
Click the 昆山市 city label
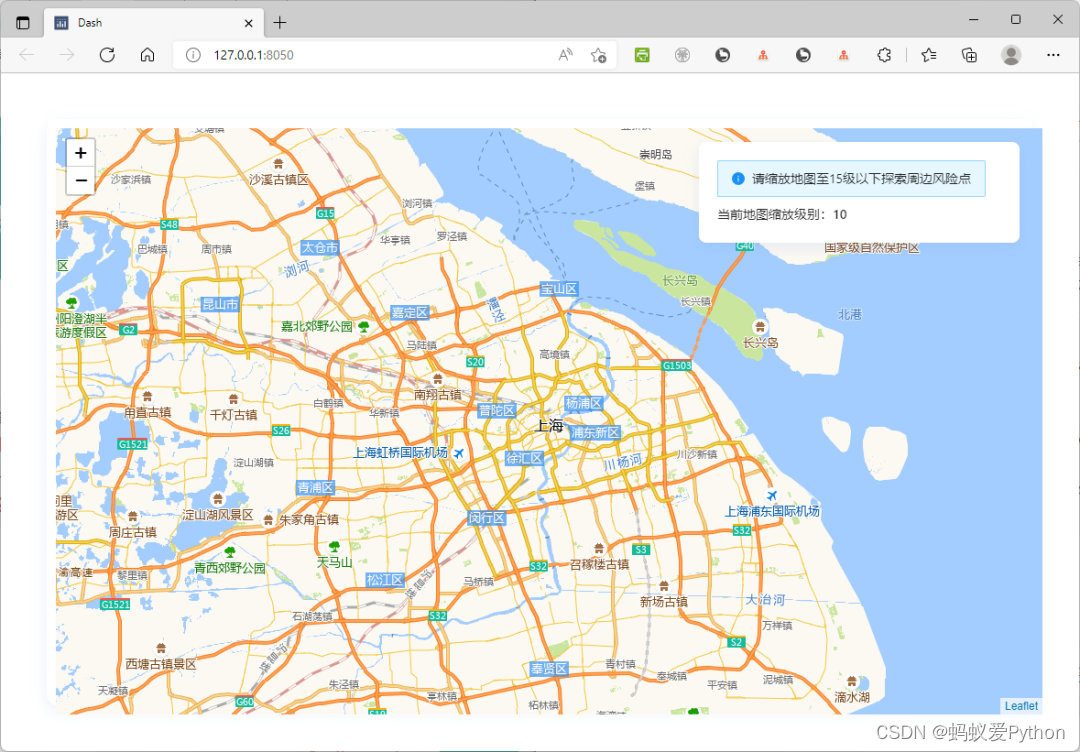coord(220,304)
